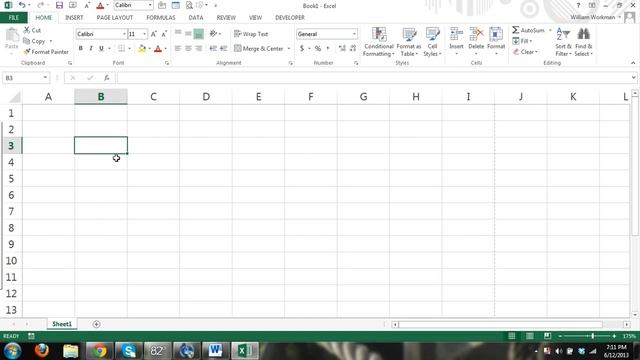
Task: Decrease the cell indent
Action: (x=213, y=49)
